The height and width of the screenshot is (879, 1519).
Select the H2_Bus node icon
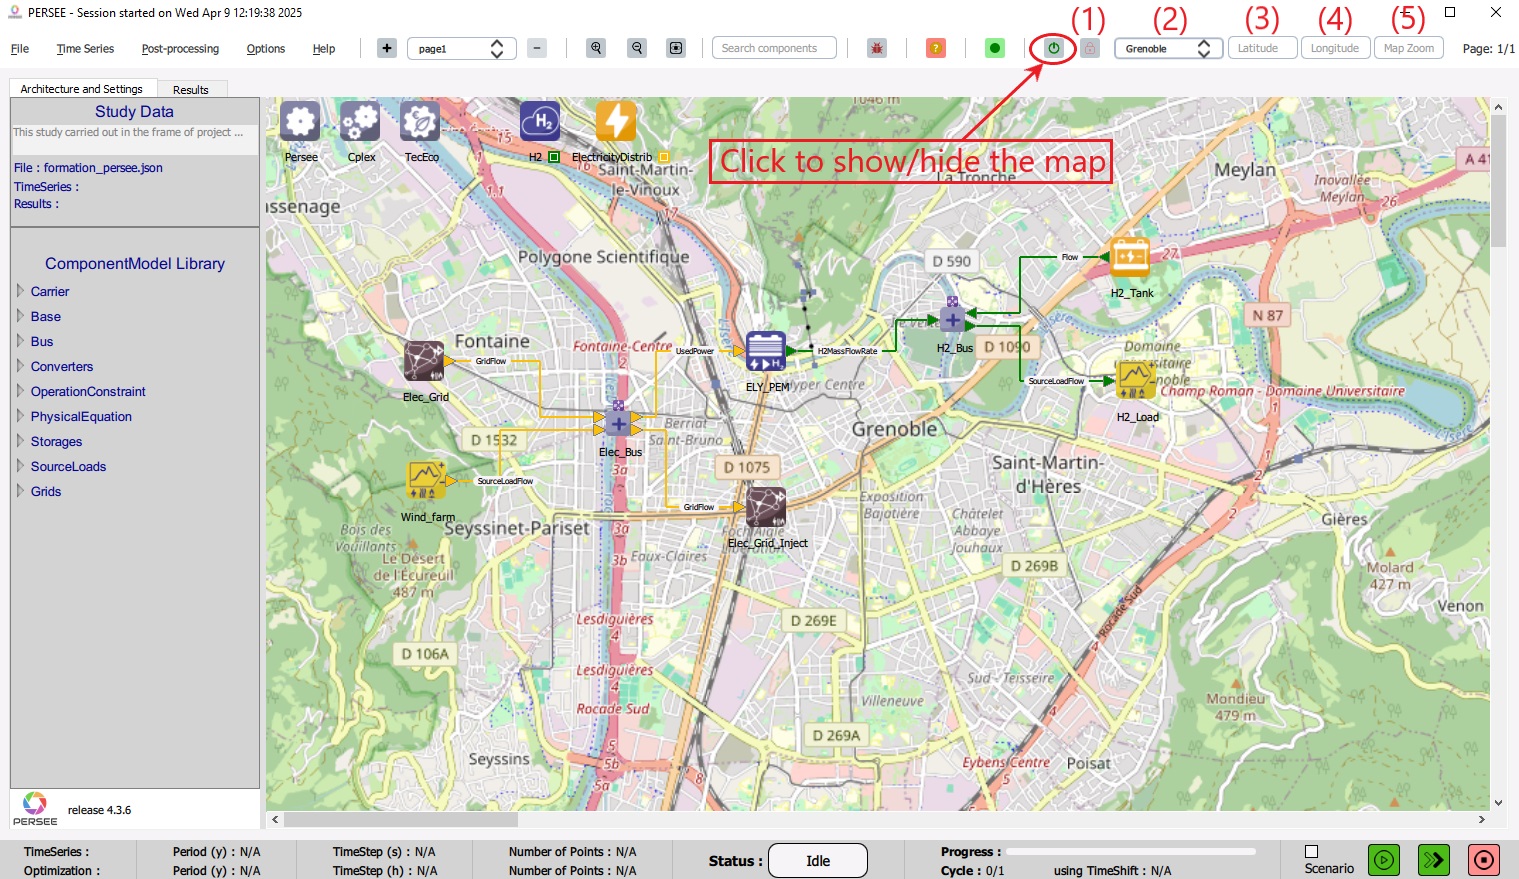click(952, 318)
